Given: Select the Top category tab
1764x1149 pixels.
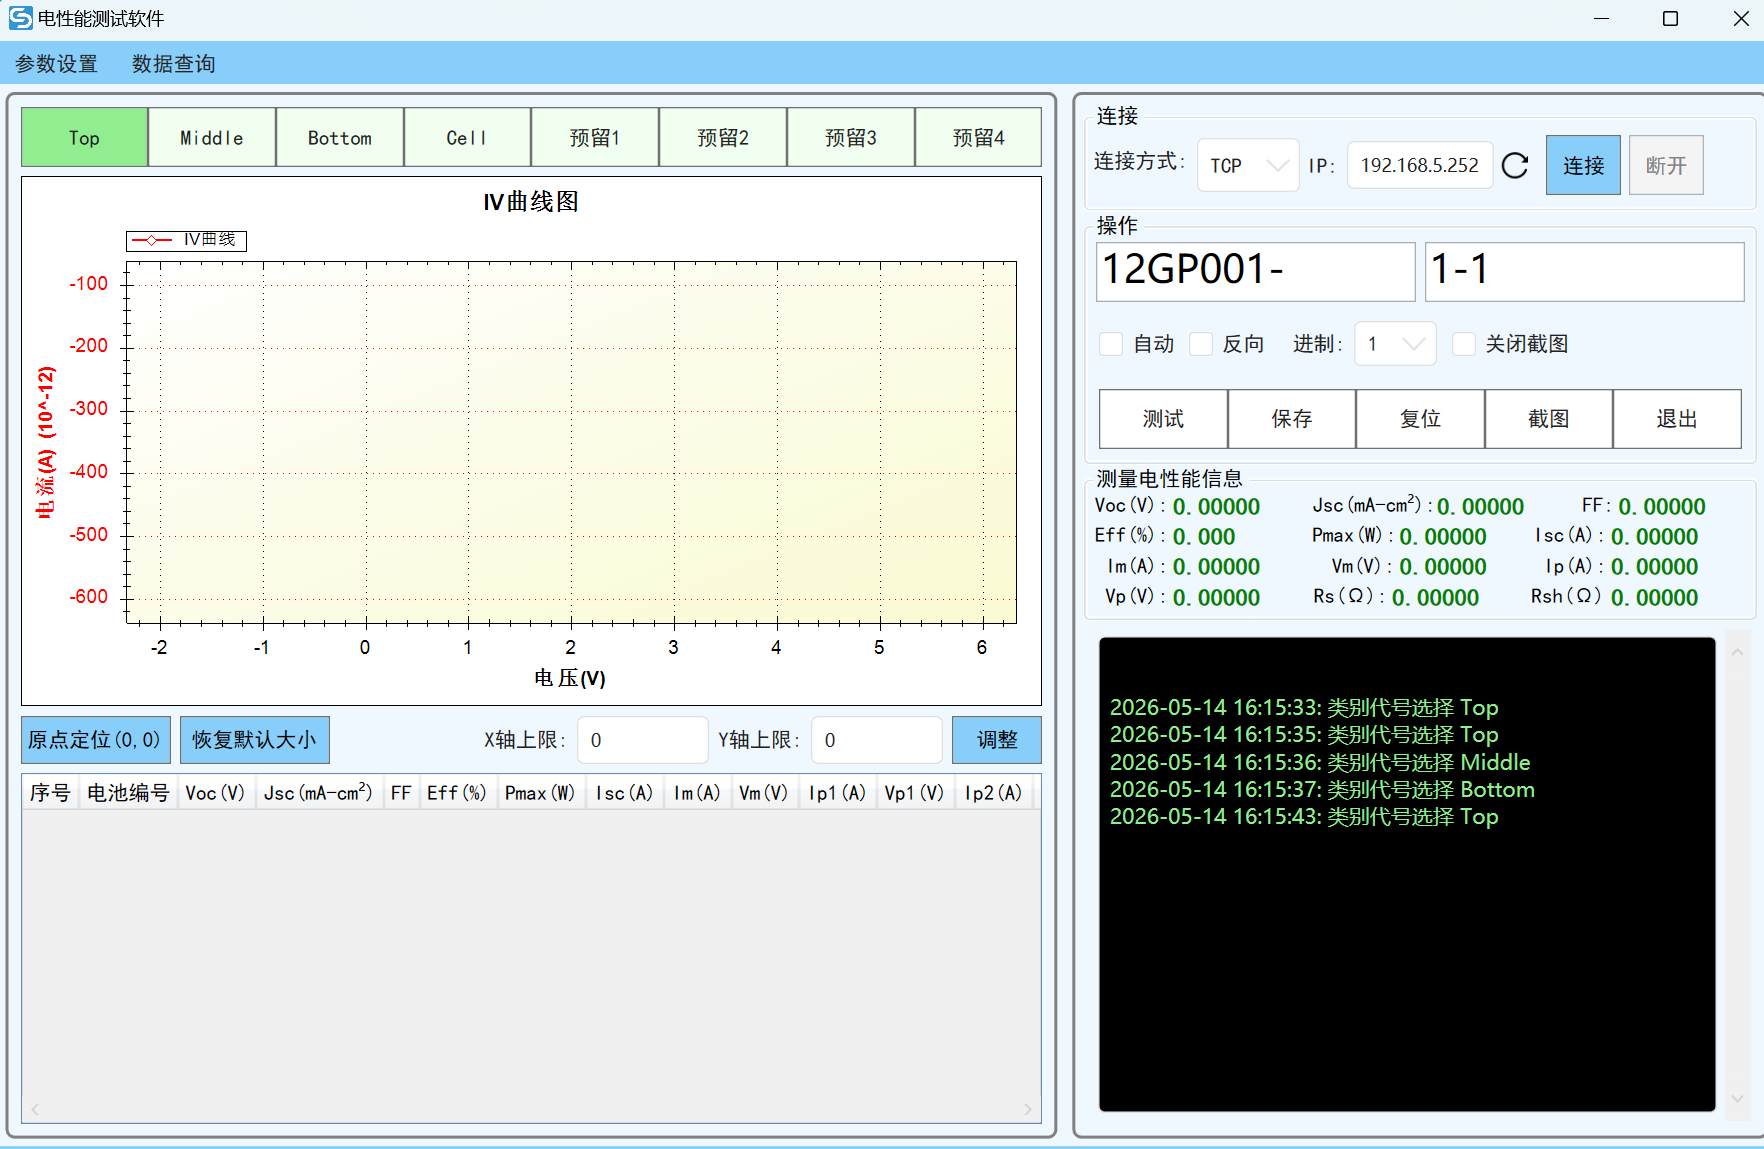Looking at the screenshot, I should [85, 137].
